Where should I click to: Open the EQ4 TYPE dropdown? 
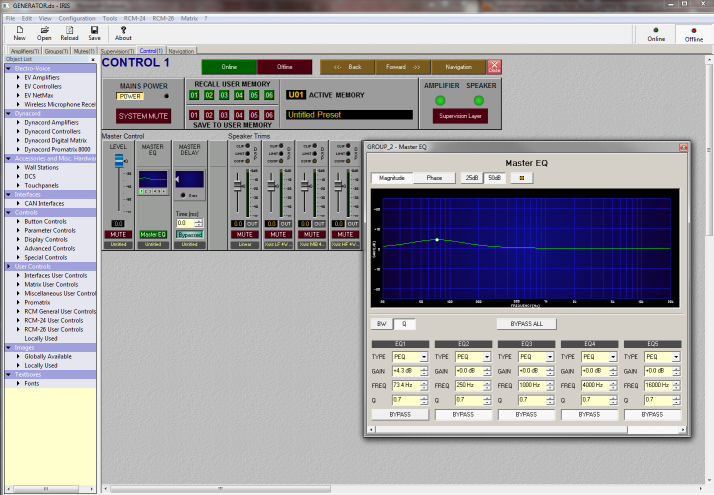click(613, 357)
